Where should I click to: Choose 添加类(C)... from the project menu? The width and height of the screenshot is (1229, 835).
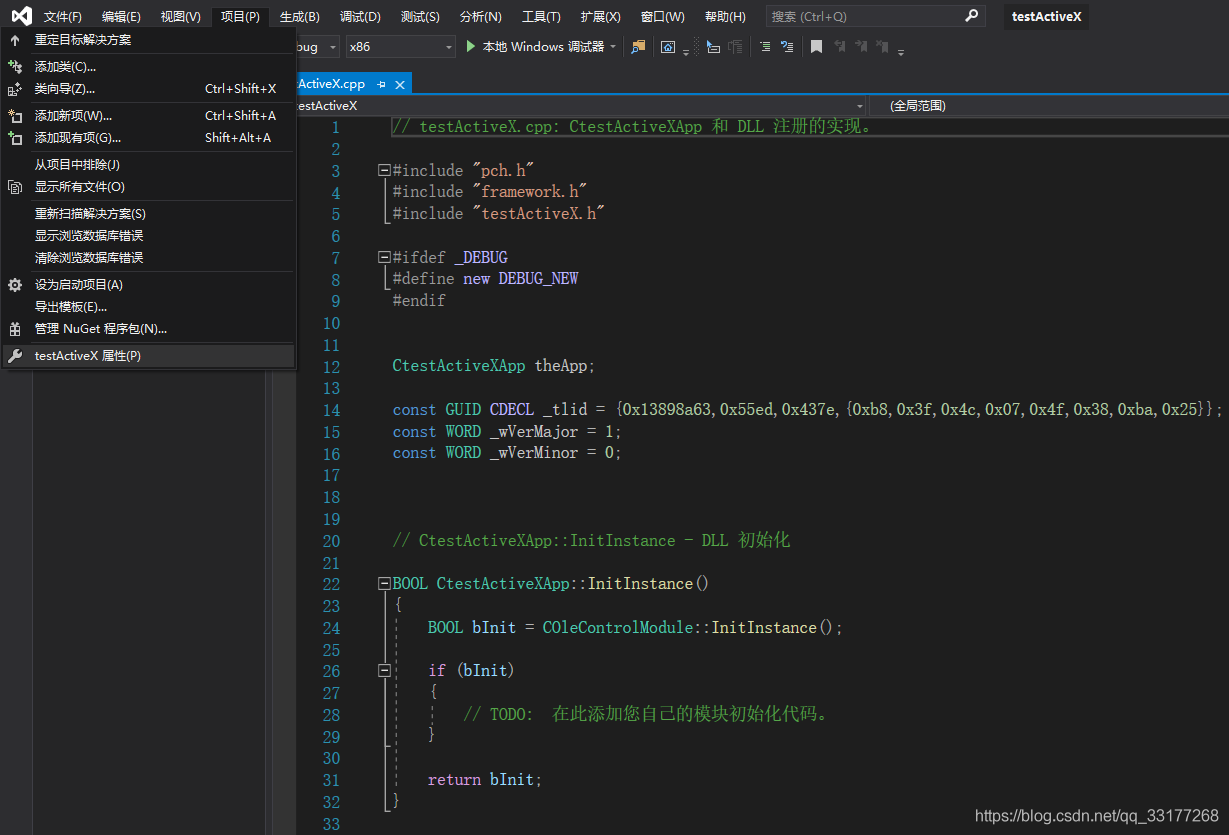65,66
